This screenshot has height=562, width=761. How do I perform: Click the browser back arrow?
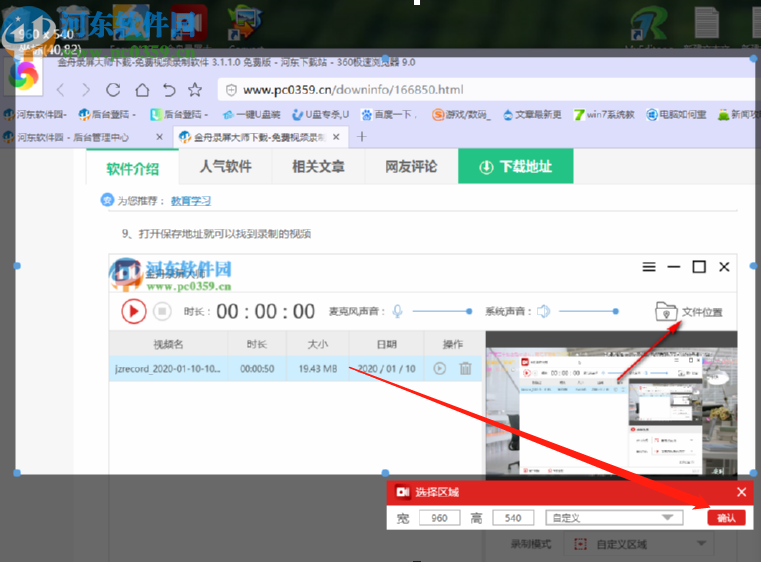click(61, 90)
